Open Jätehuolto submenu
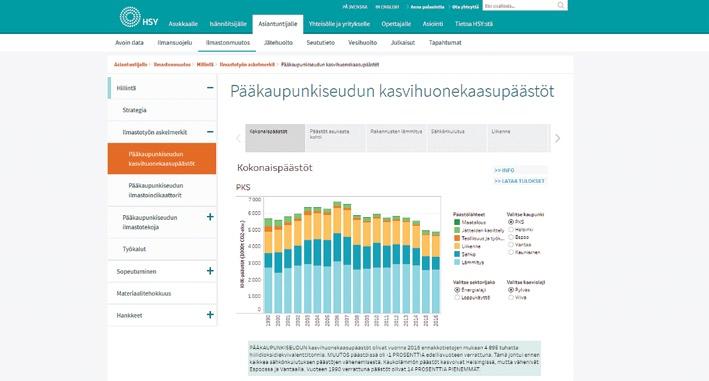This screenshot has width=709, height=381. pos(278,42)
